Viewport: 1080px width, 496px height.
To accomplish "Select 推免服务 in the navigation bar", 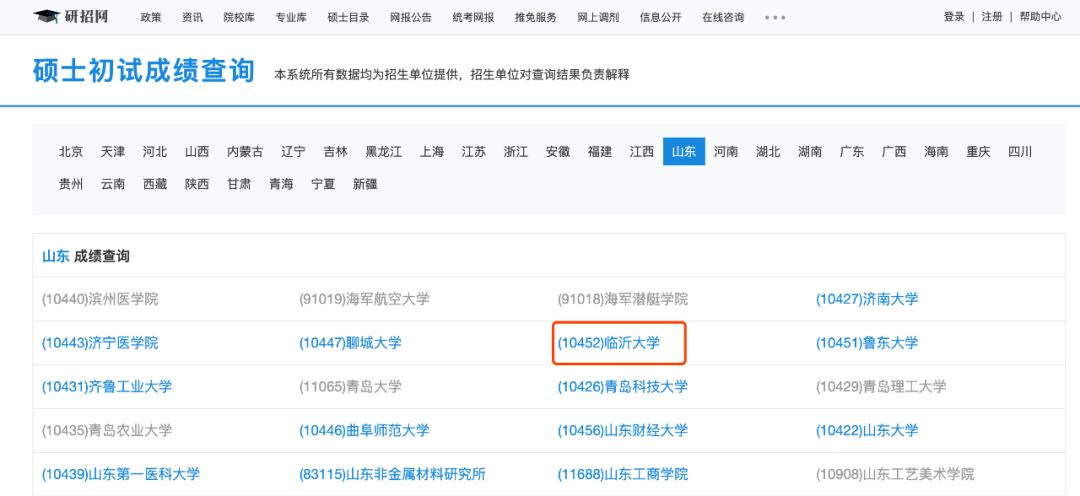I will 536,17.
